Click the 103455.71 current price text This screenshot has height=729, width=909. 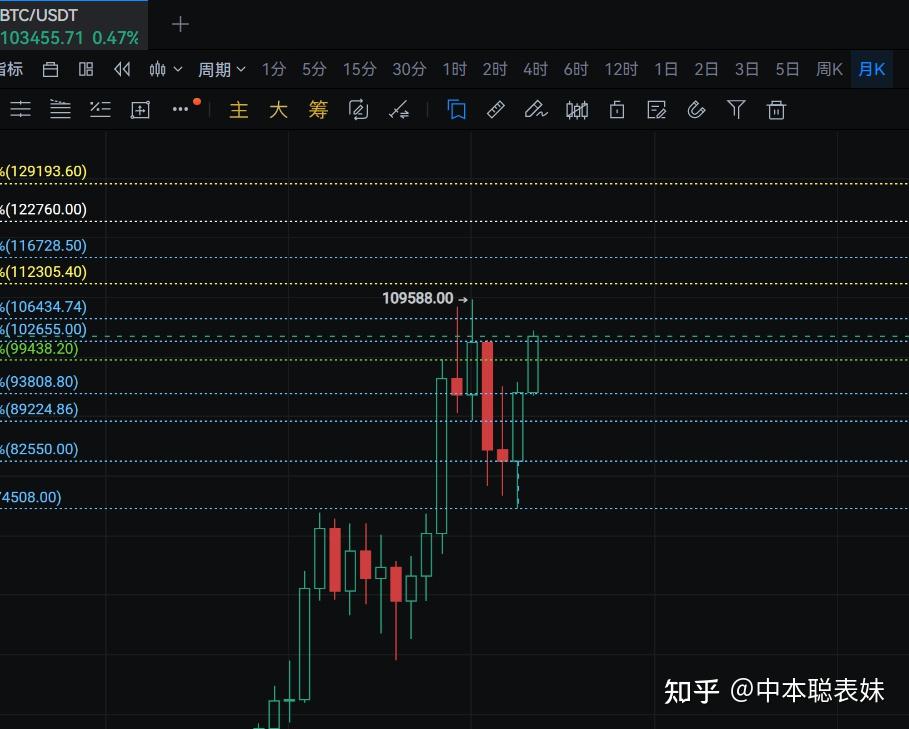[42, 38]
